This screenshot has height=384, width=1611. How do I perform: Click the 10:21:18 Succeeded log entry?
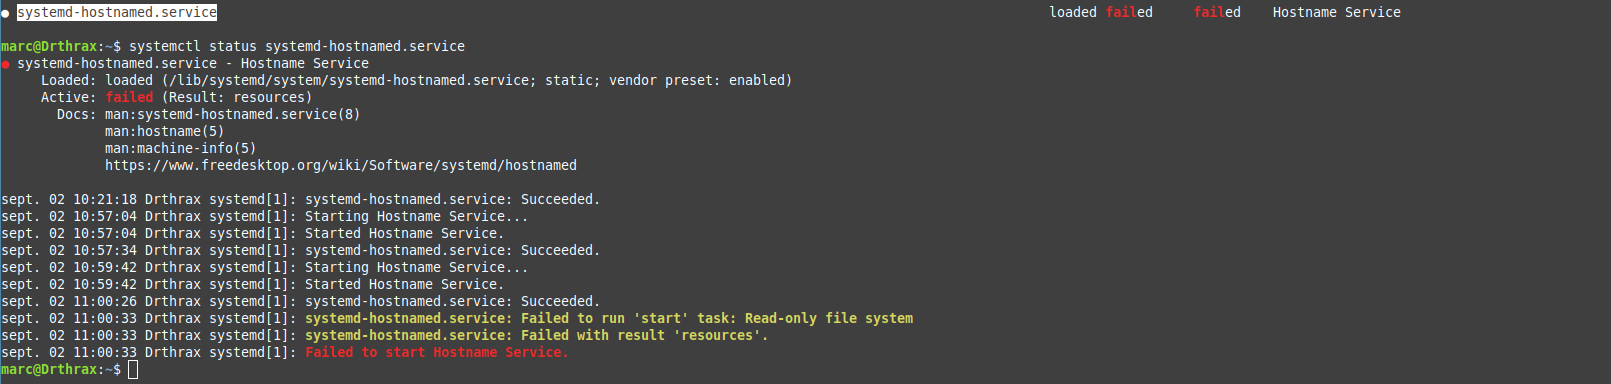[301, 200]
